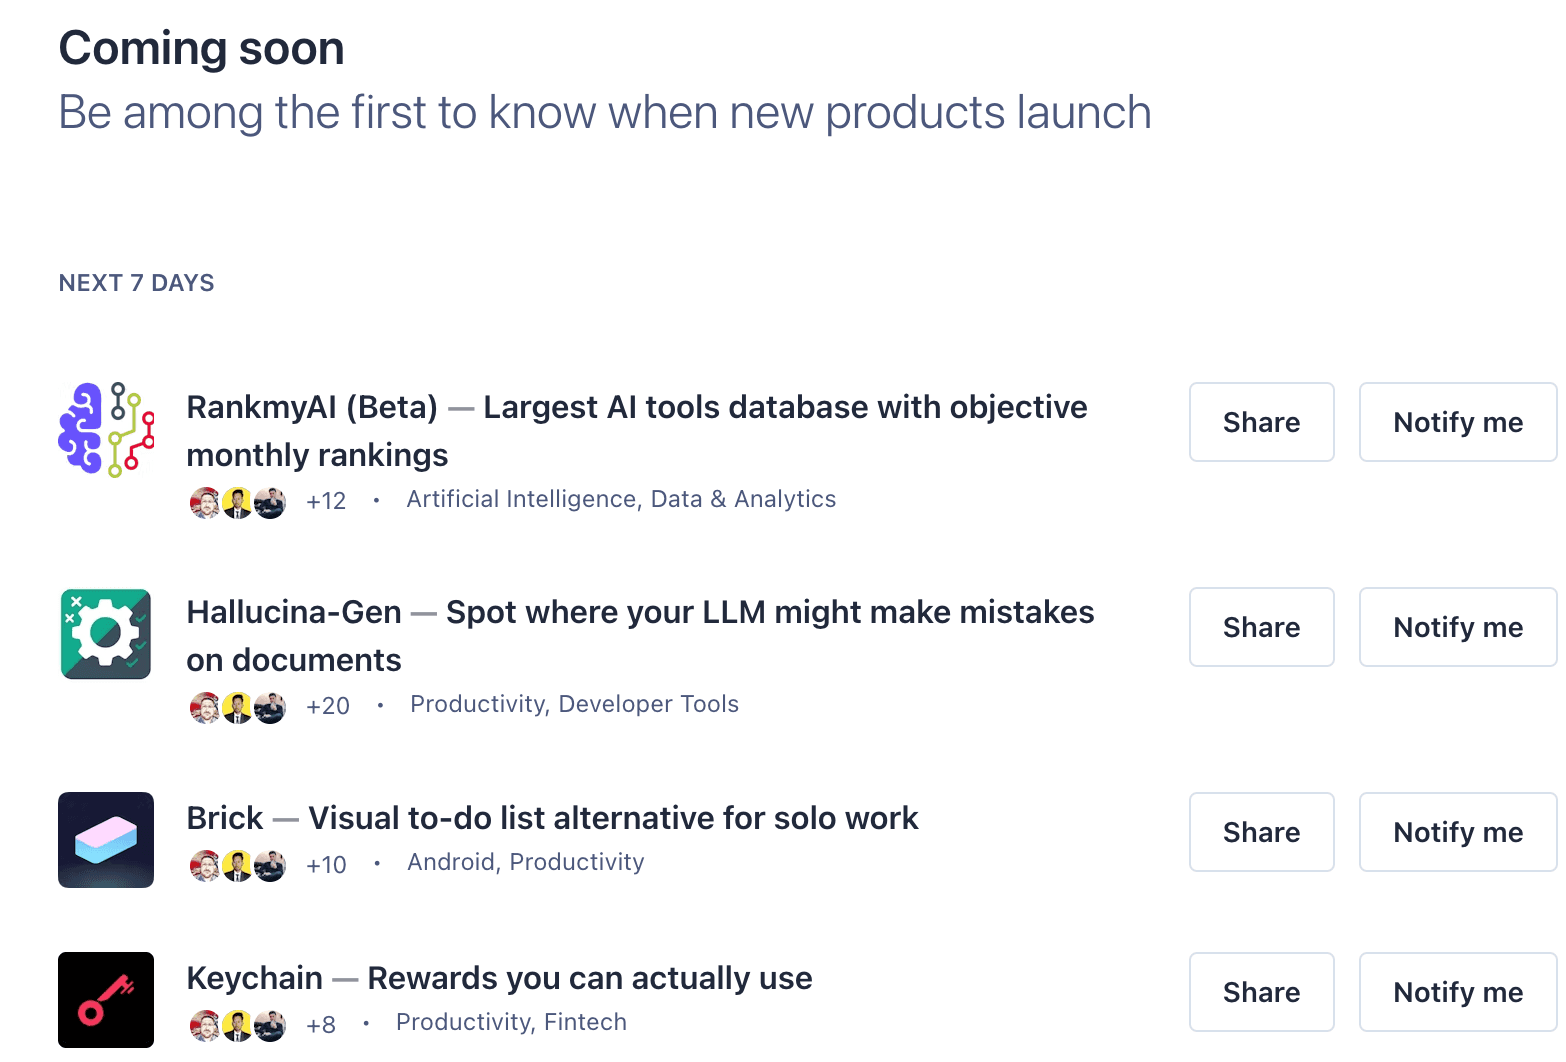1566x1062 pixels.
Task: Click the Keychain red key logo icon
Action: (106, 1000)
